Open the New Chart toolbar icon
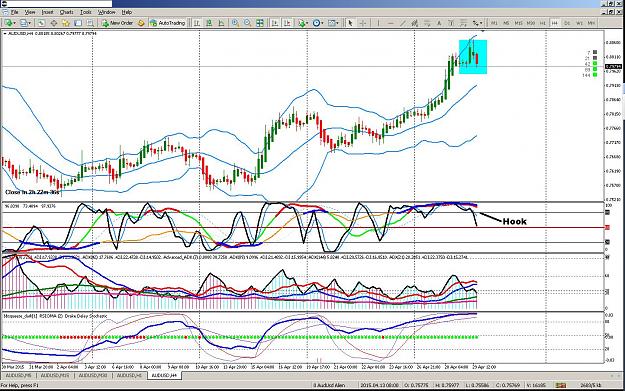 pyautogui.click(x=8, y=23)
